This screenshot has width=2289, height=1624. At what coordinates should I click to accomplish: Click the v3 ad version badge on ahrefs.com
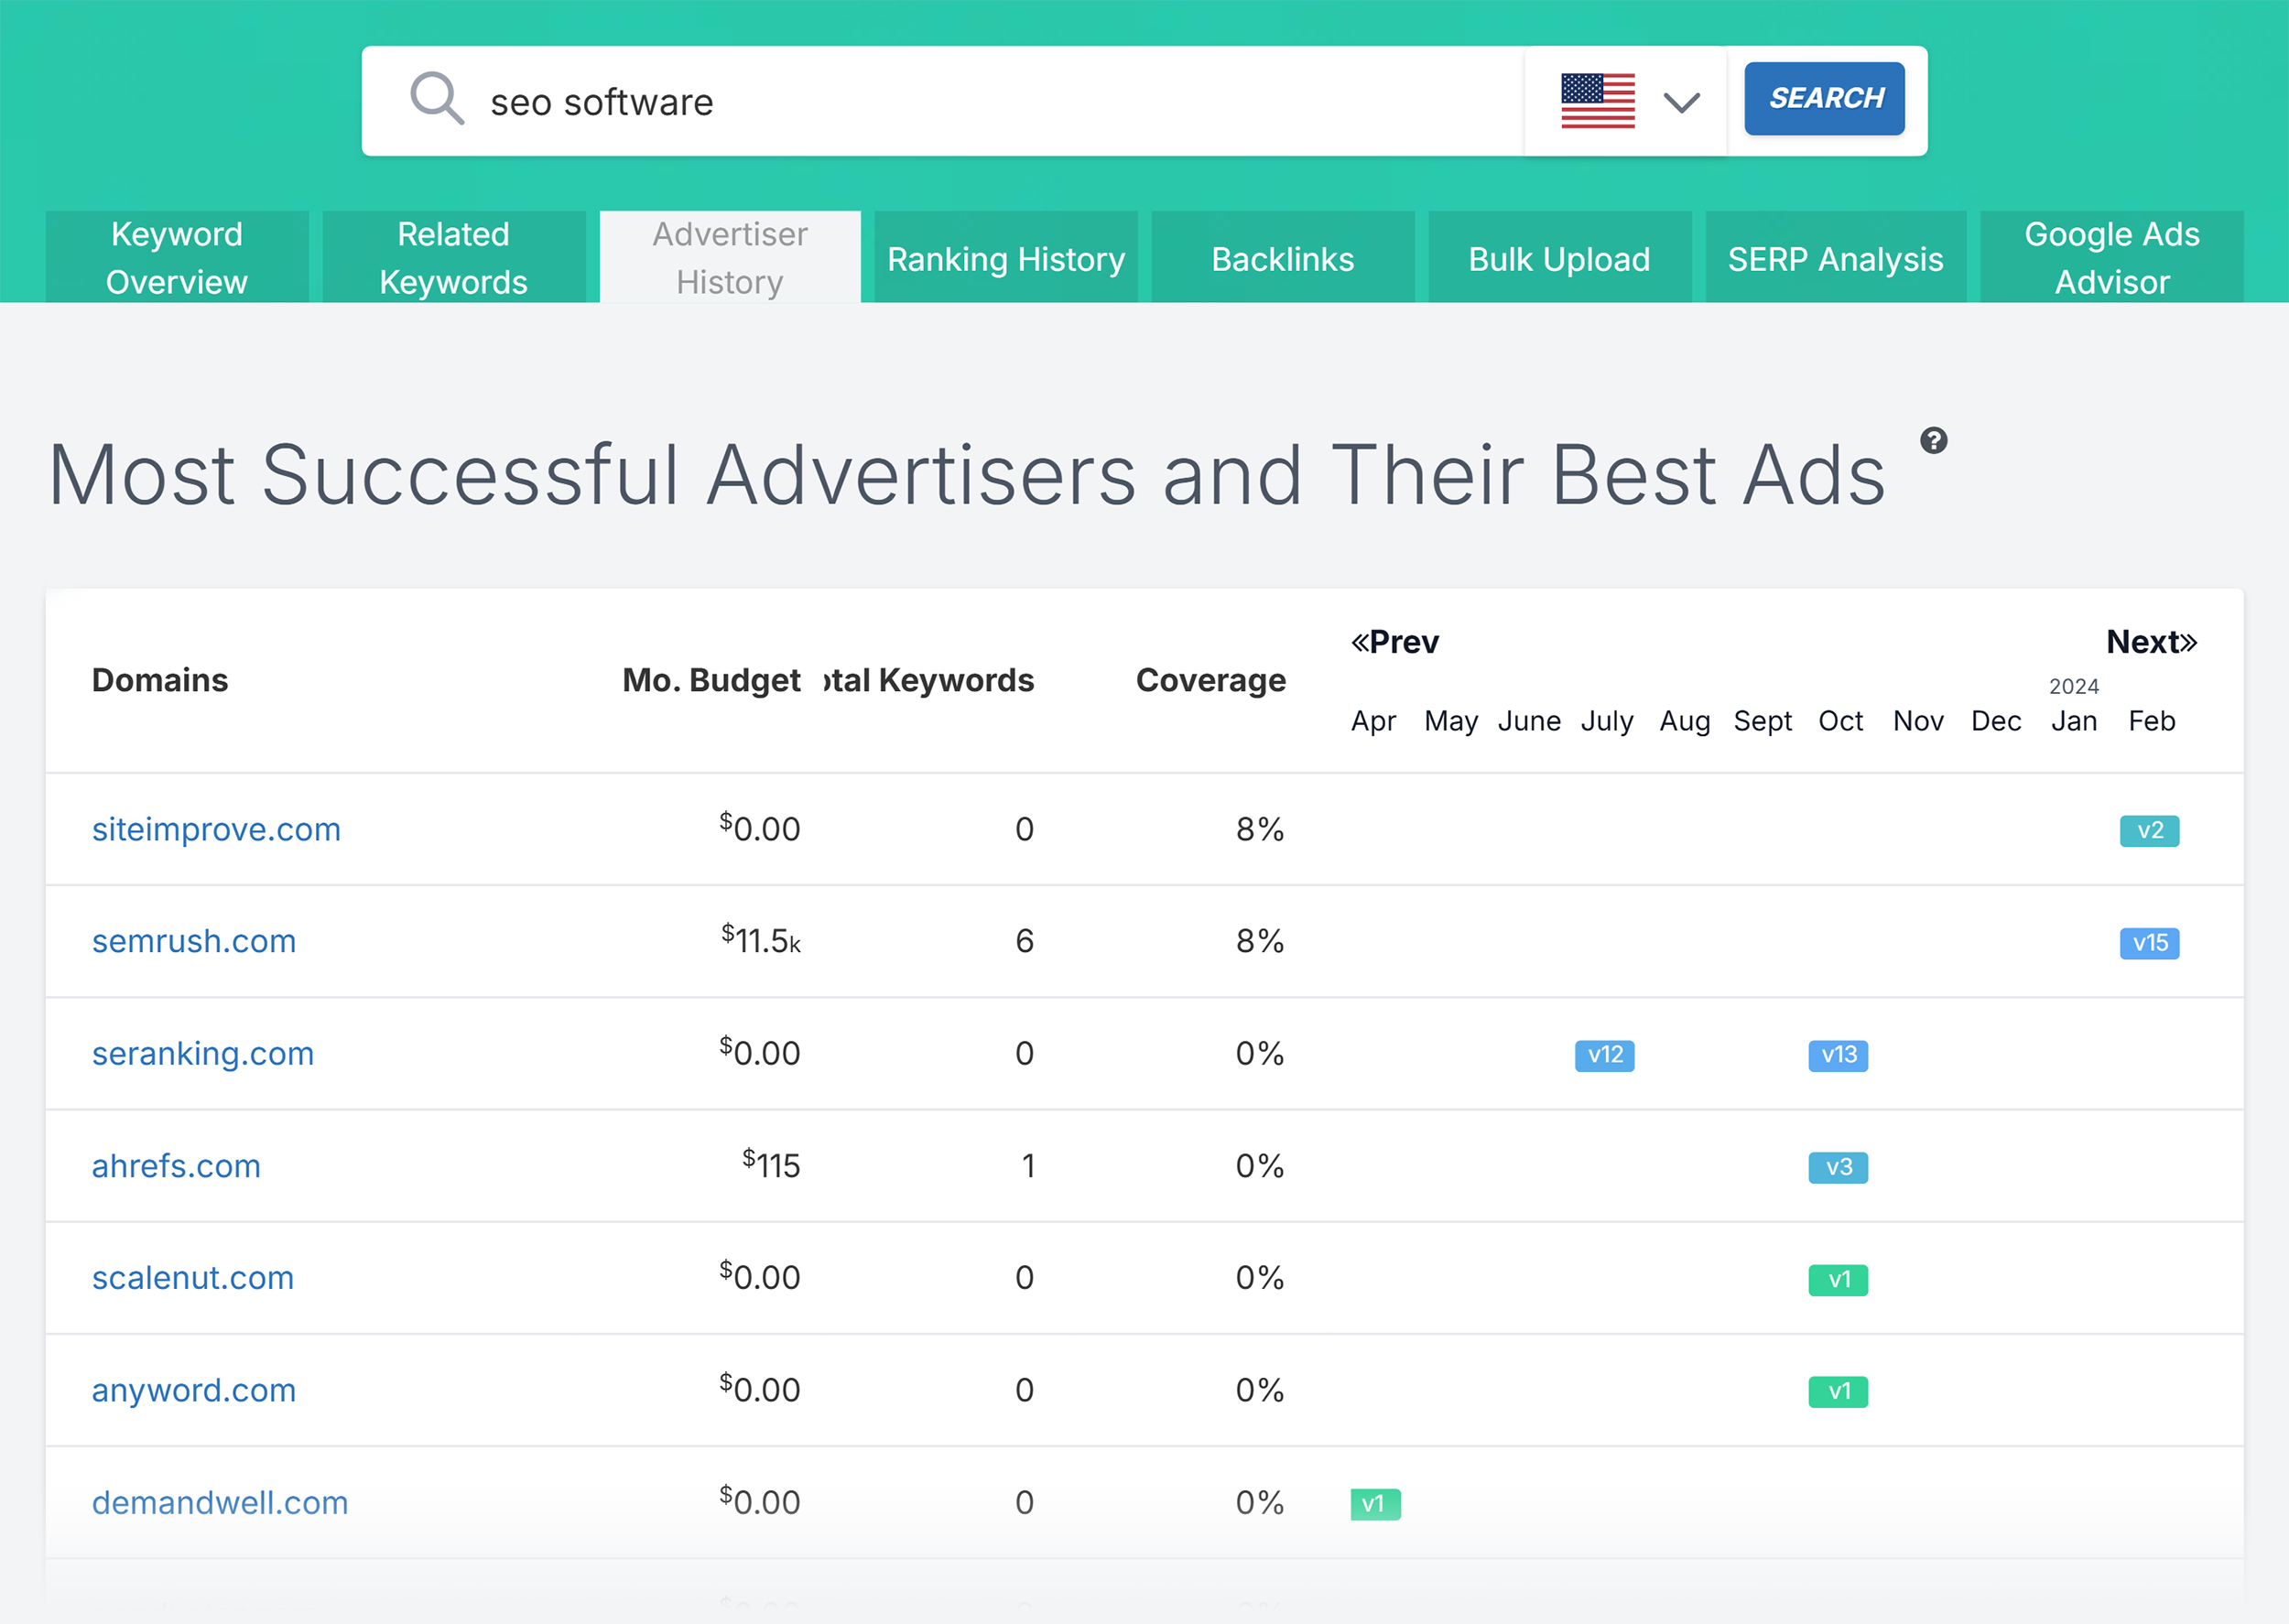(1836, 1165)
